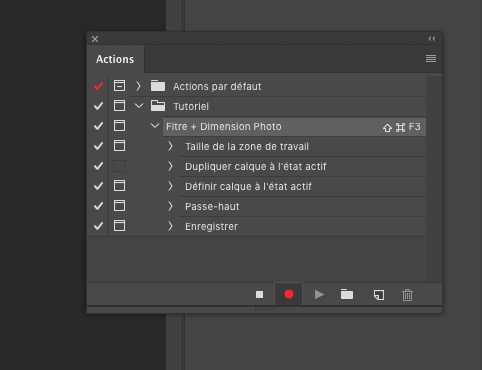Create a new action set folder
Viewport: 482px width, 370px height.
(x=347, y=295)
